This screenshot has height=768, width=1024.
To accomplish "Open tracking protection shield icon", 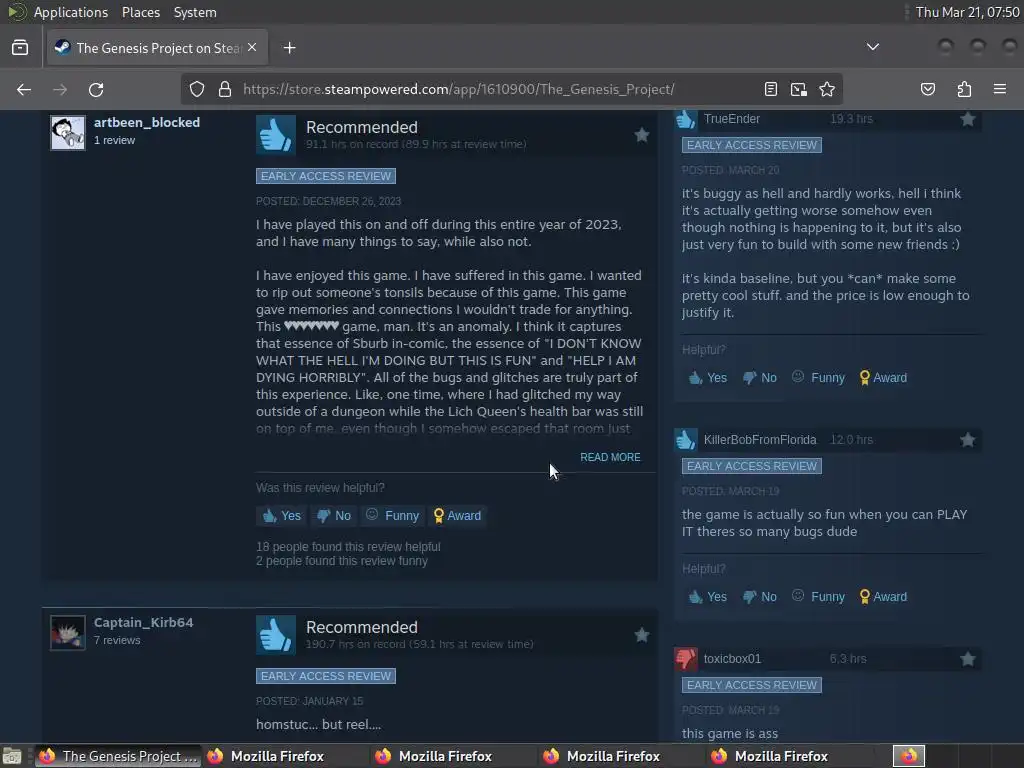I will click(x=197, y=89).
